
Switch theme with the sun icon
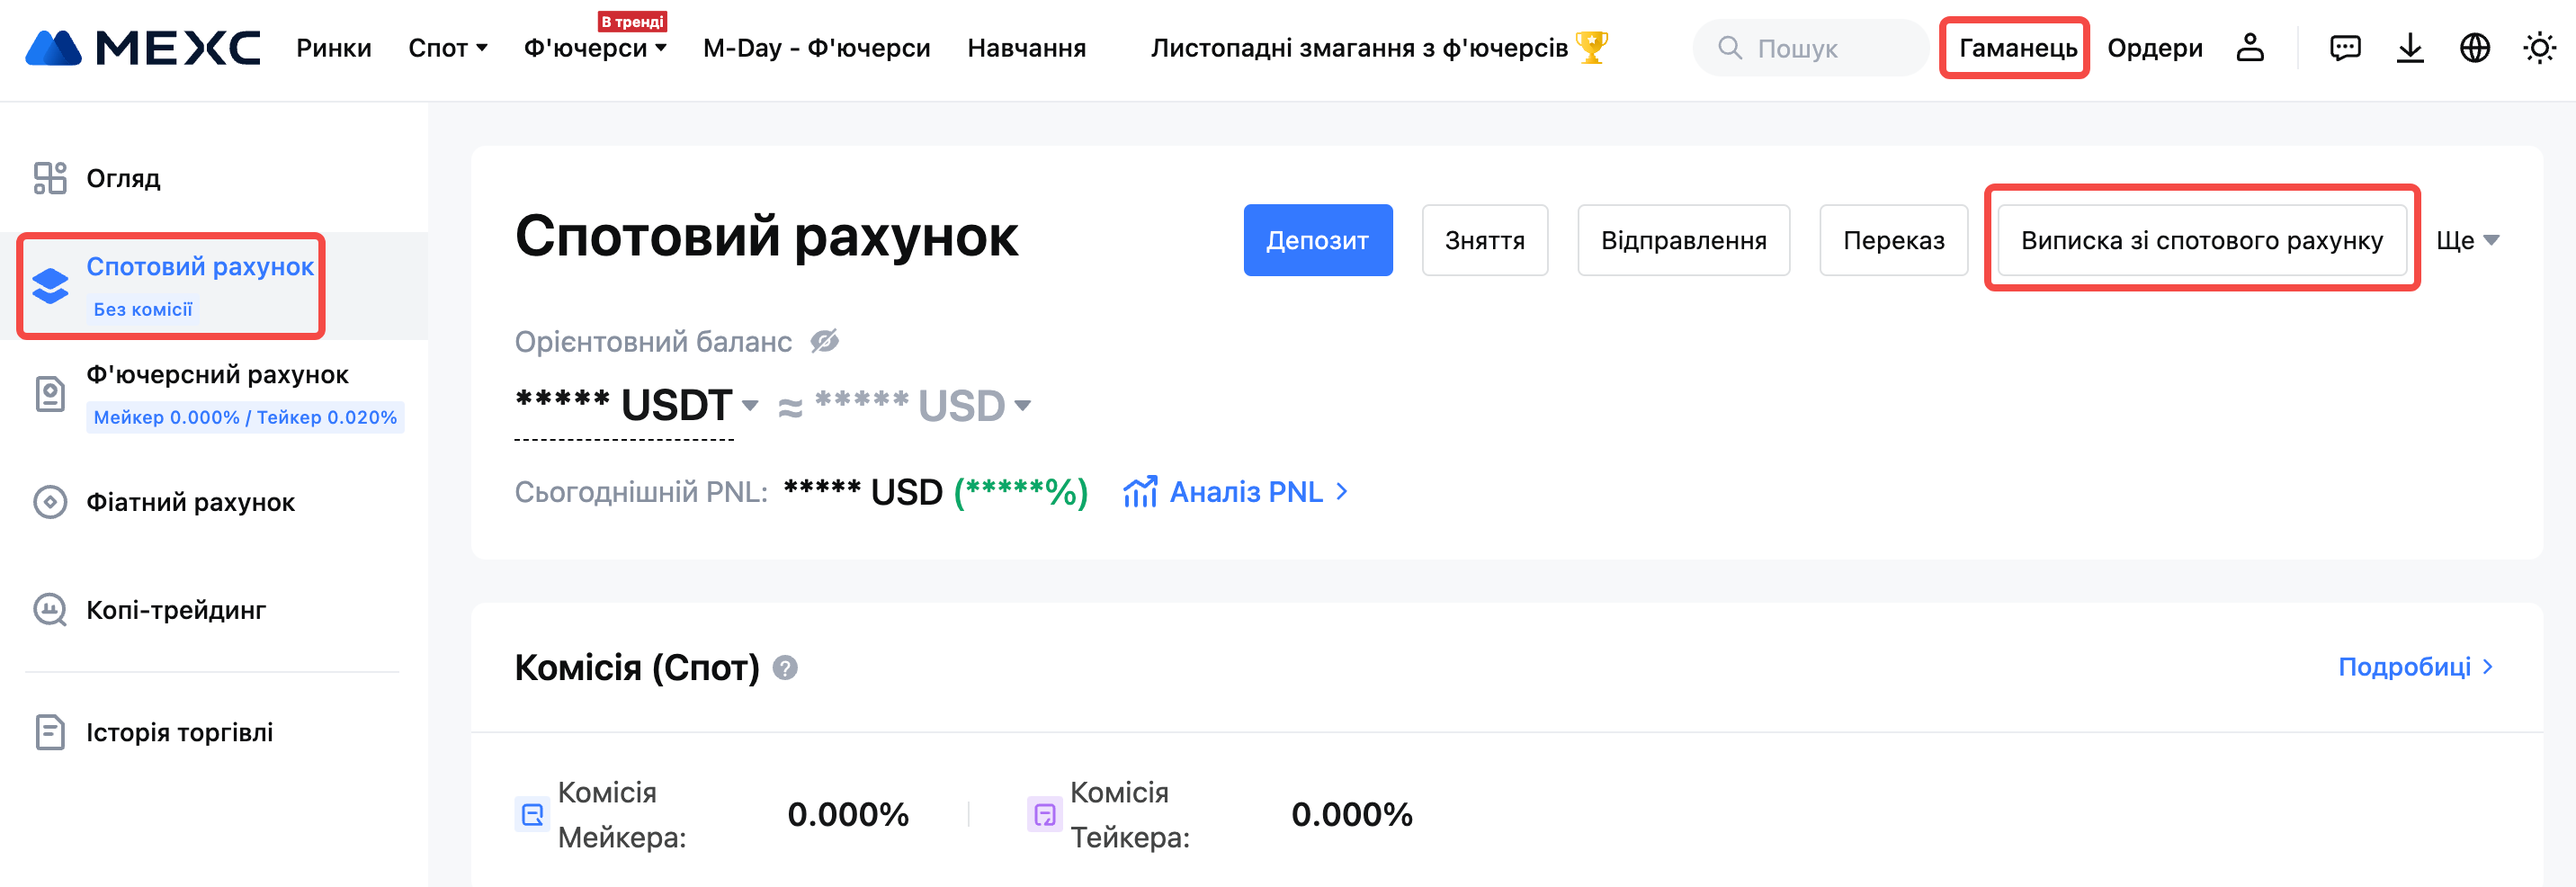point(2539,48)
